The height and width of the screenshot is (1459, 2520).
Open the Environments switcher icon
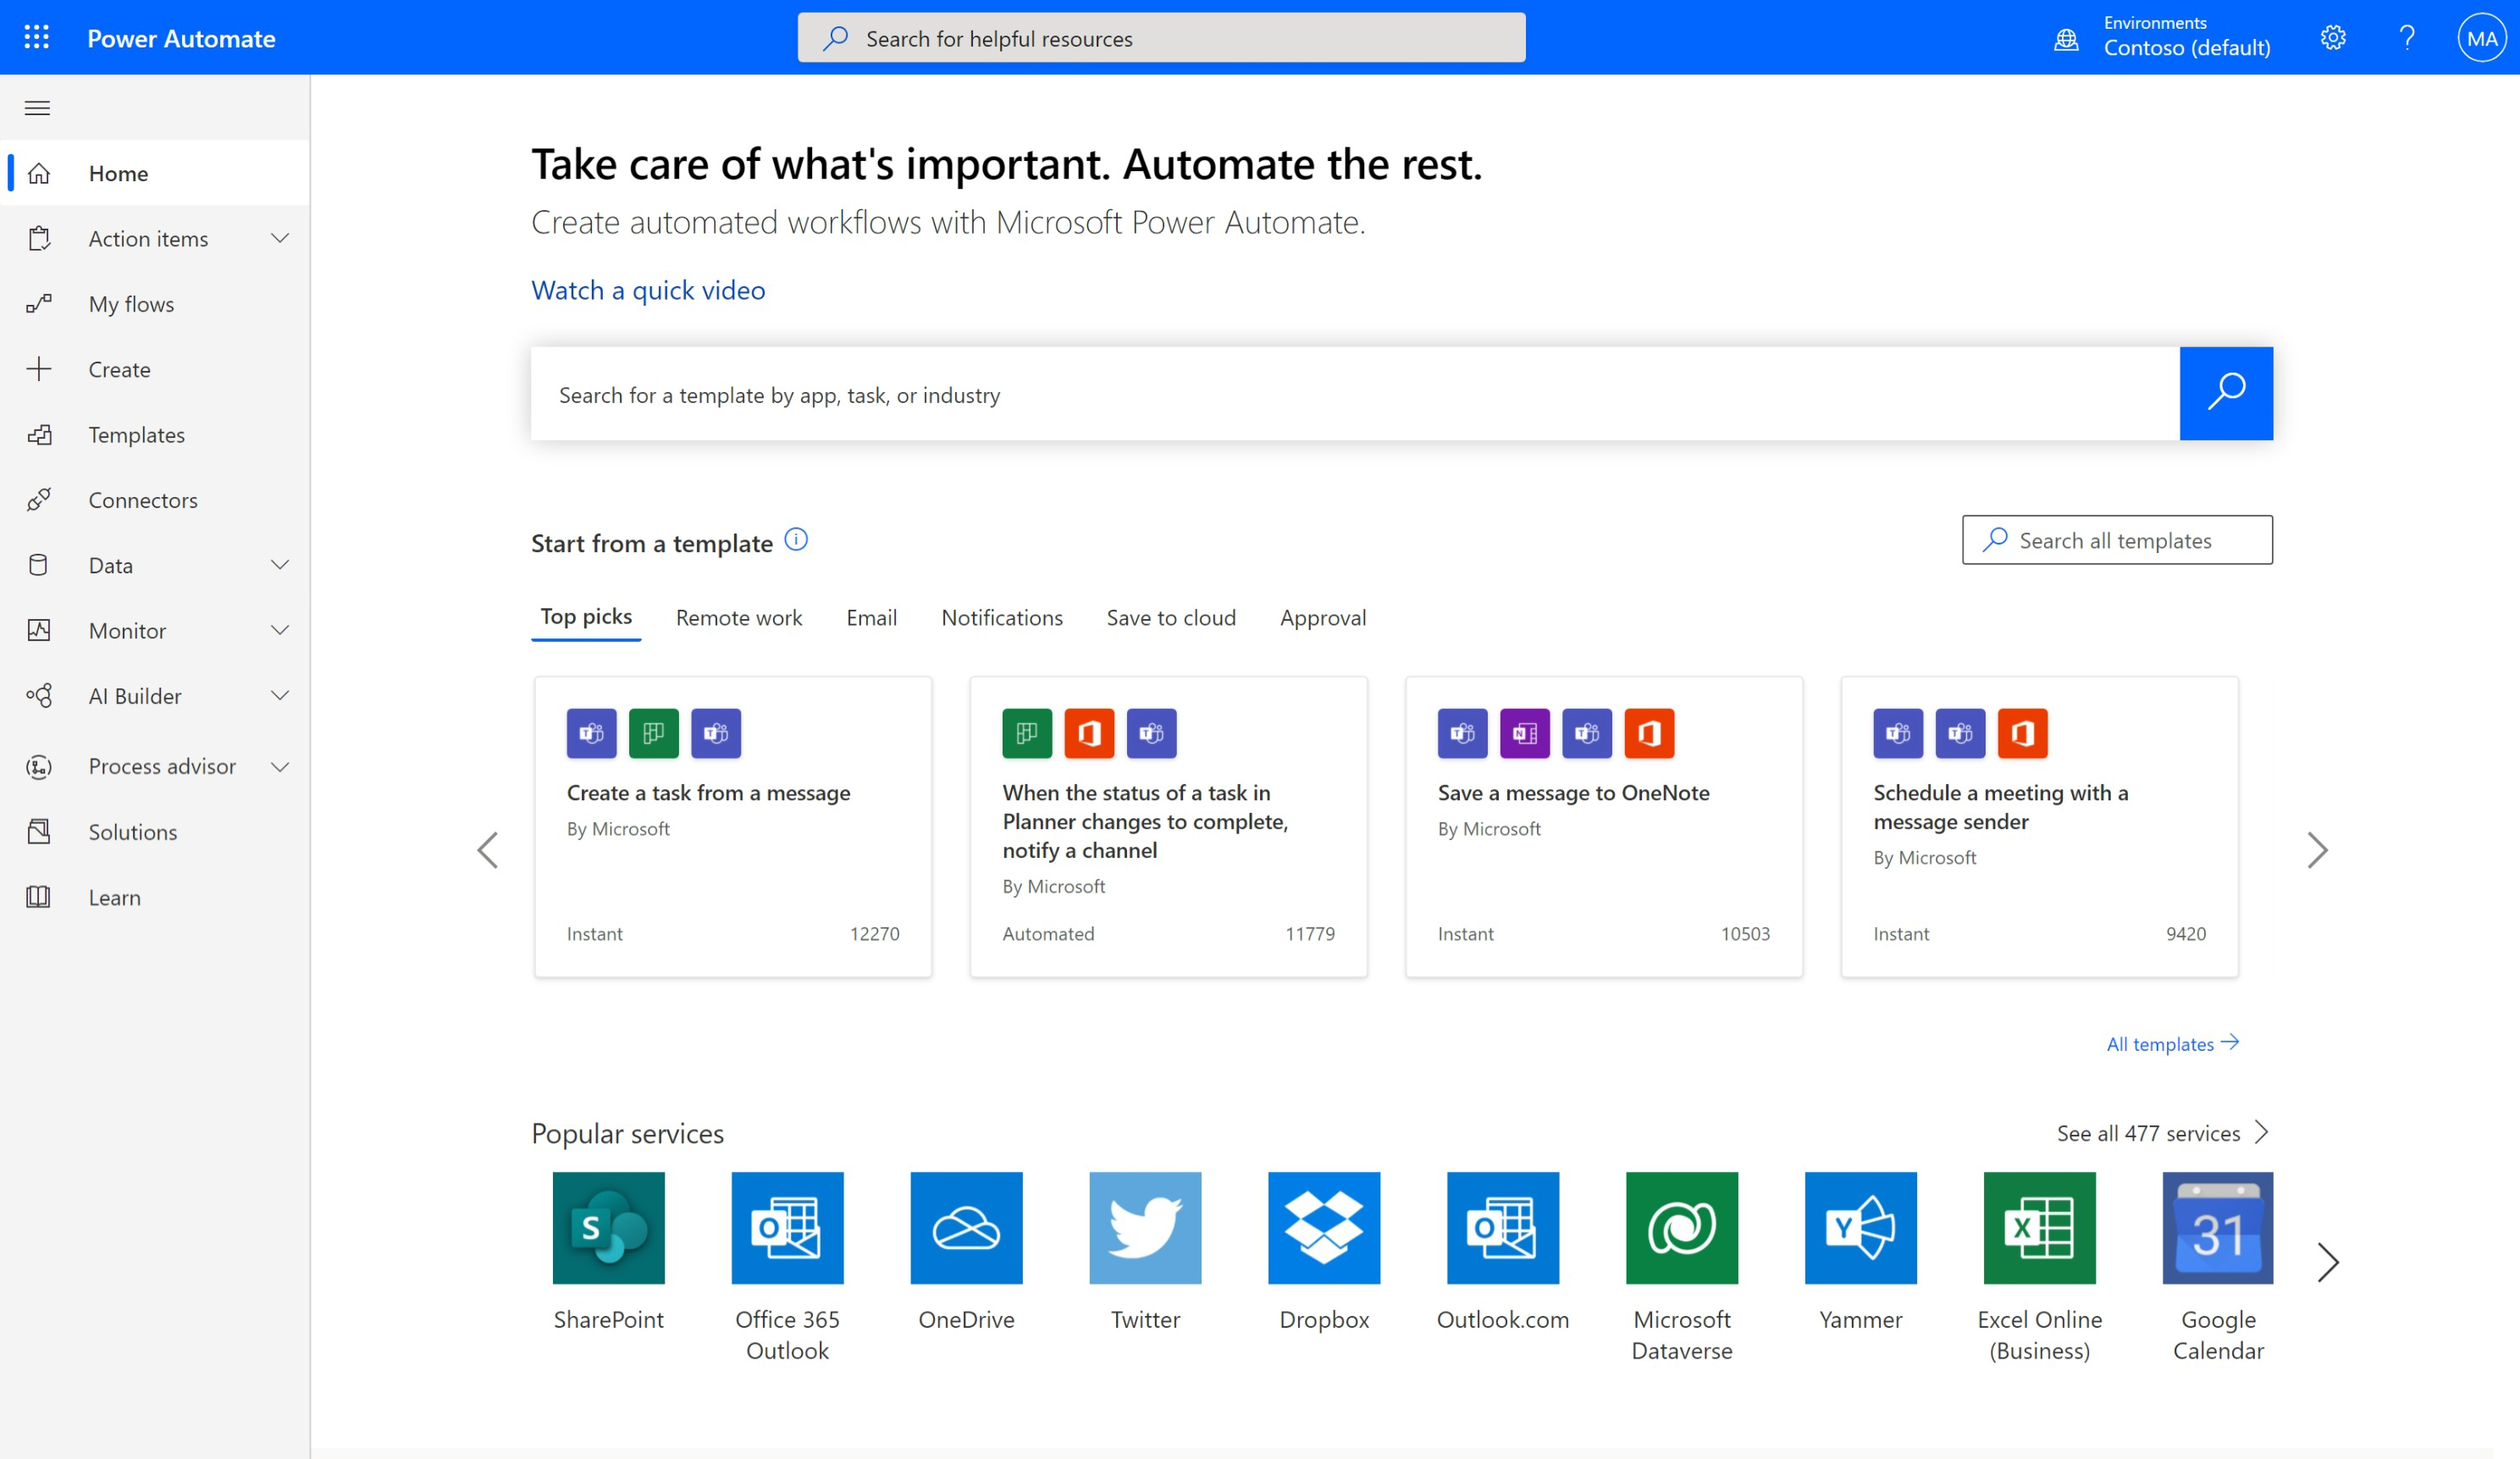2066,37
